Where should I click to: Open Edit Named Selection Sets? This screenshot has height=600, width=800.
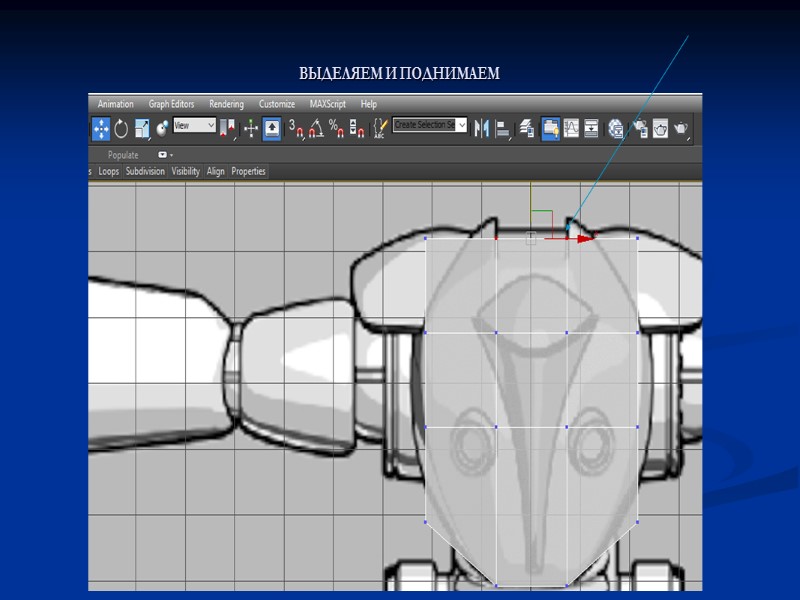tap(380, 129)
